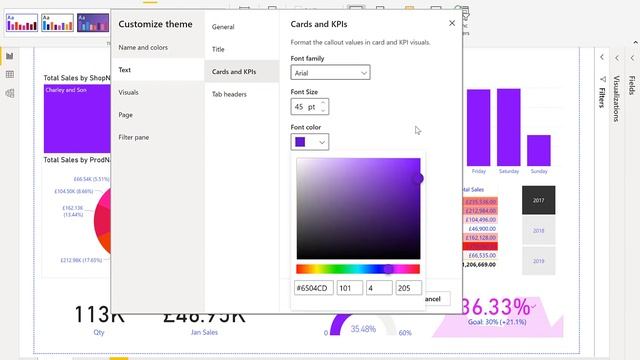Click inside the purple saturation color field
The image size is (640, 360).
[358, 209]
